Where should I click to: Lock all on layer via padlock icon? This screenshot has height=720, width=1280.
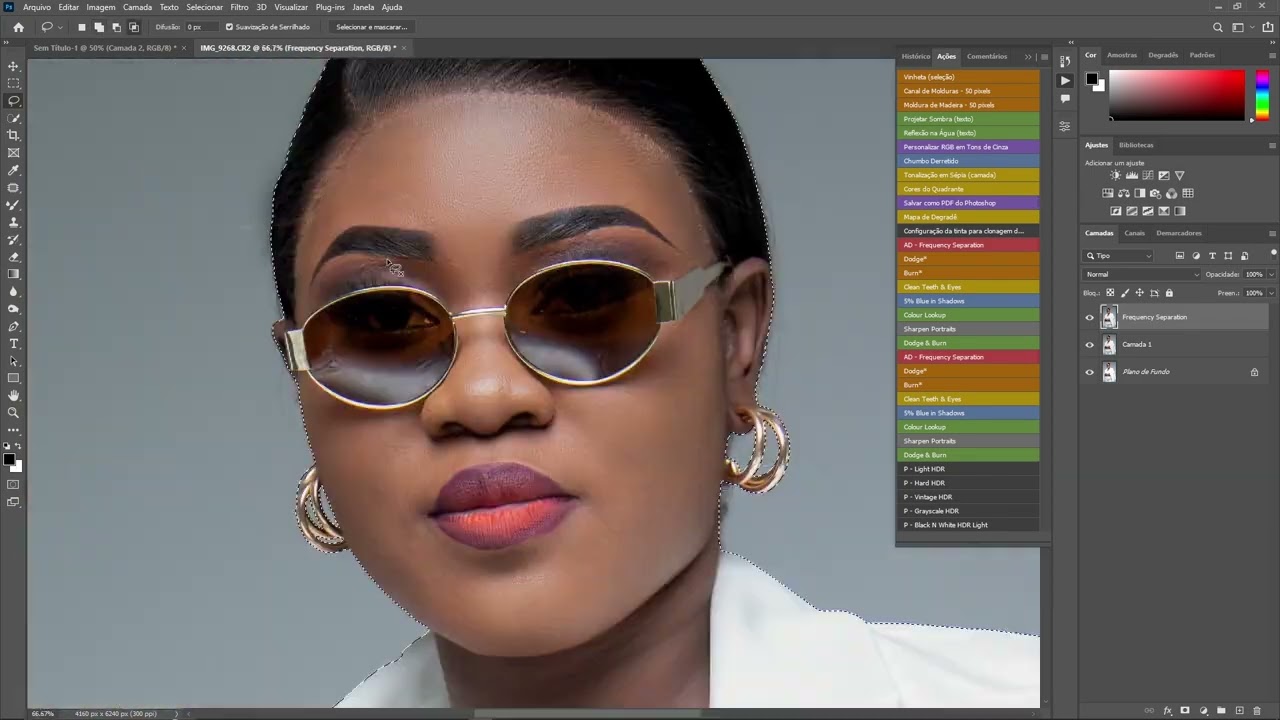pos(1169,293)
